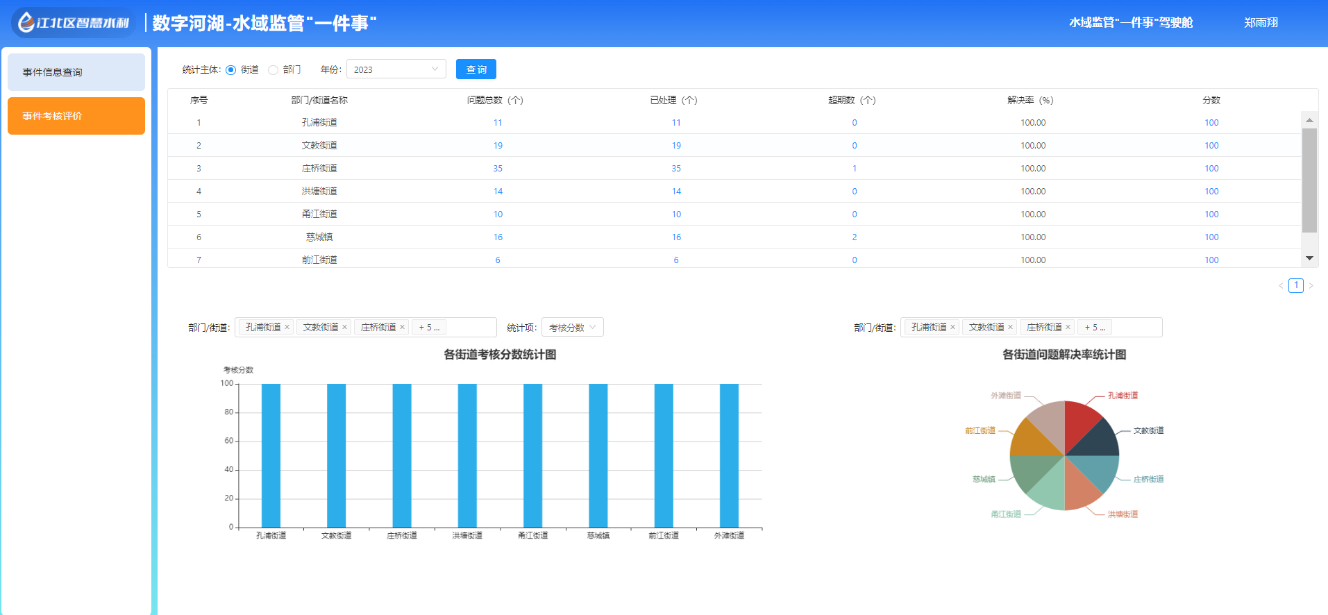The width and height of the screenshot is (1328, 615).
Task: Select the 部门 radio button
Action: tap(273, 70)
